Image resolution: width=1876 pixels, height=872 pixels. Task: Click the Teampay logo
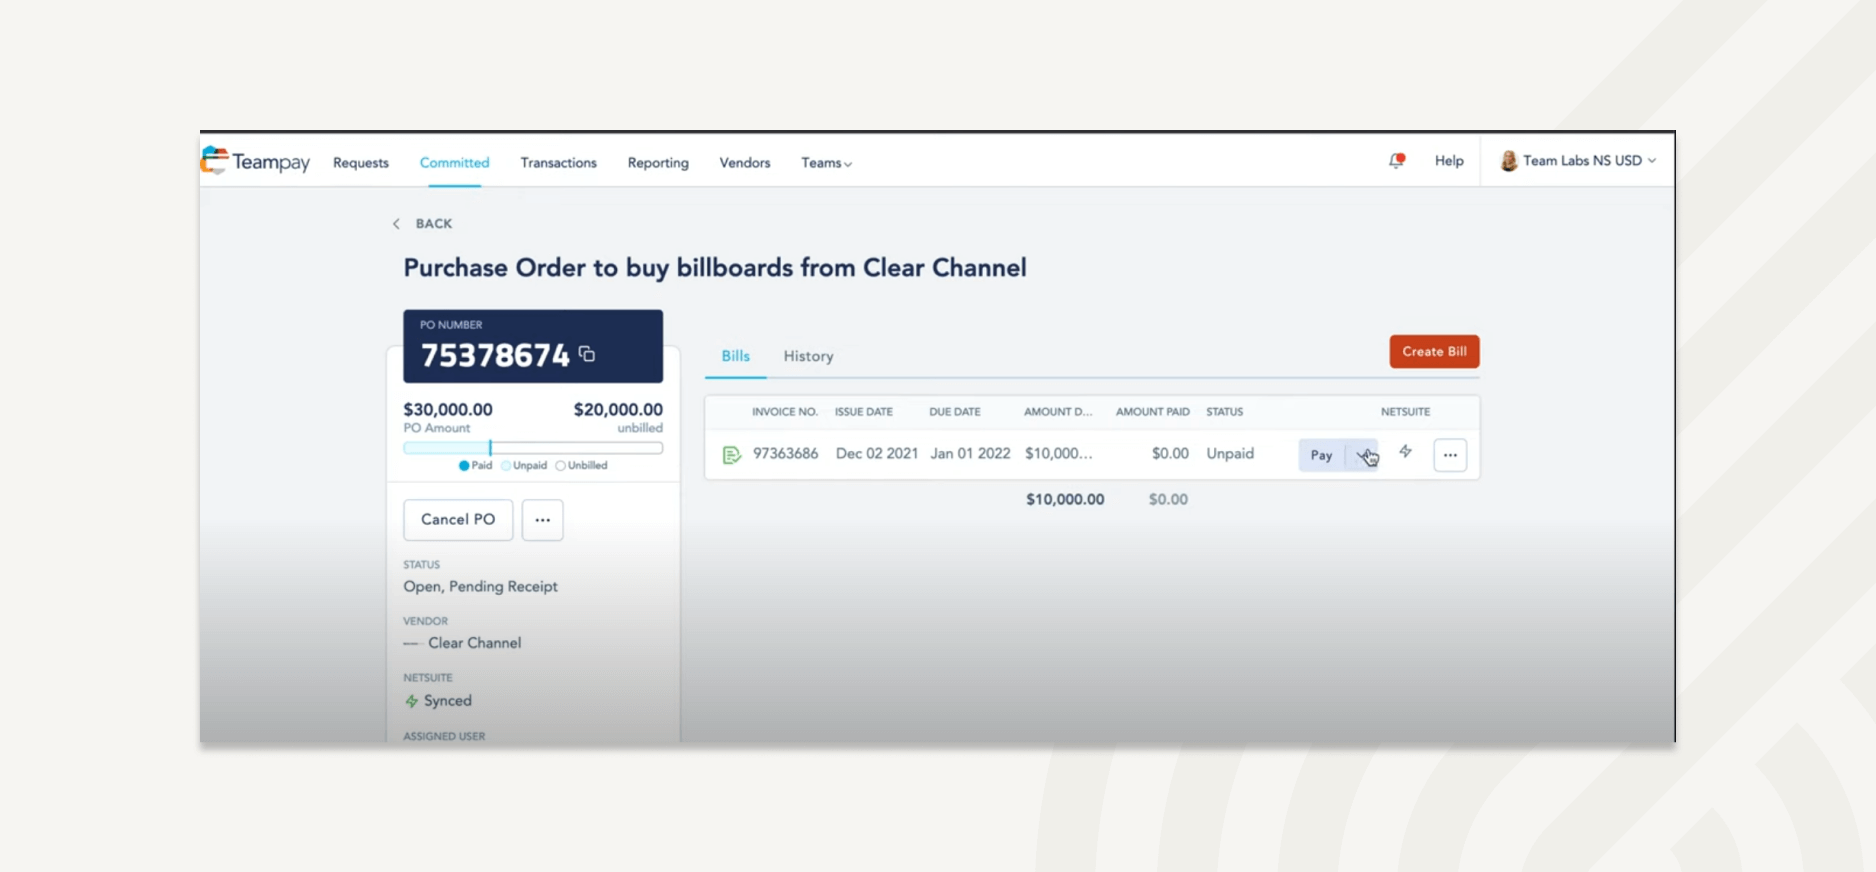tap(256, 161)
